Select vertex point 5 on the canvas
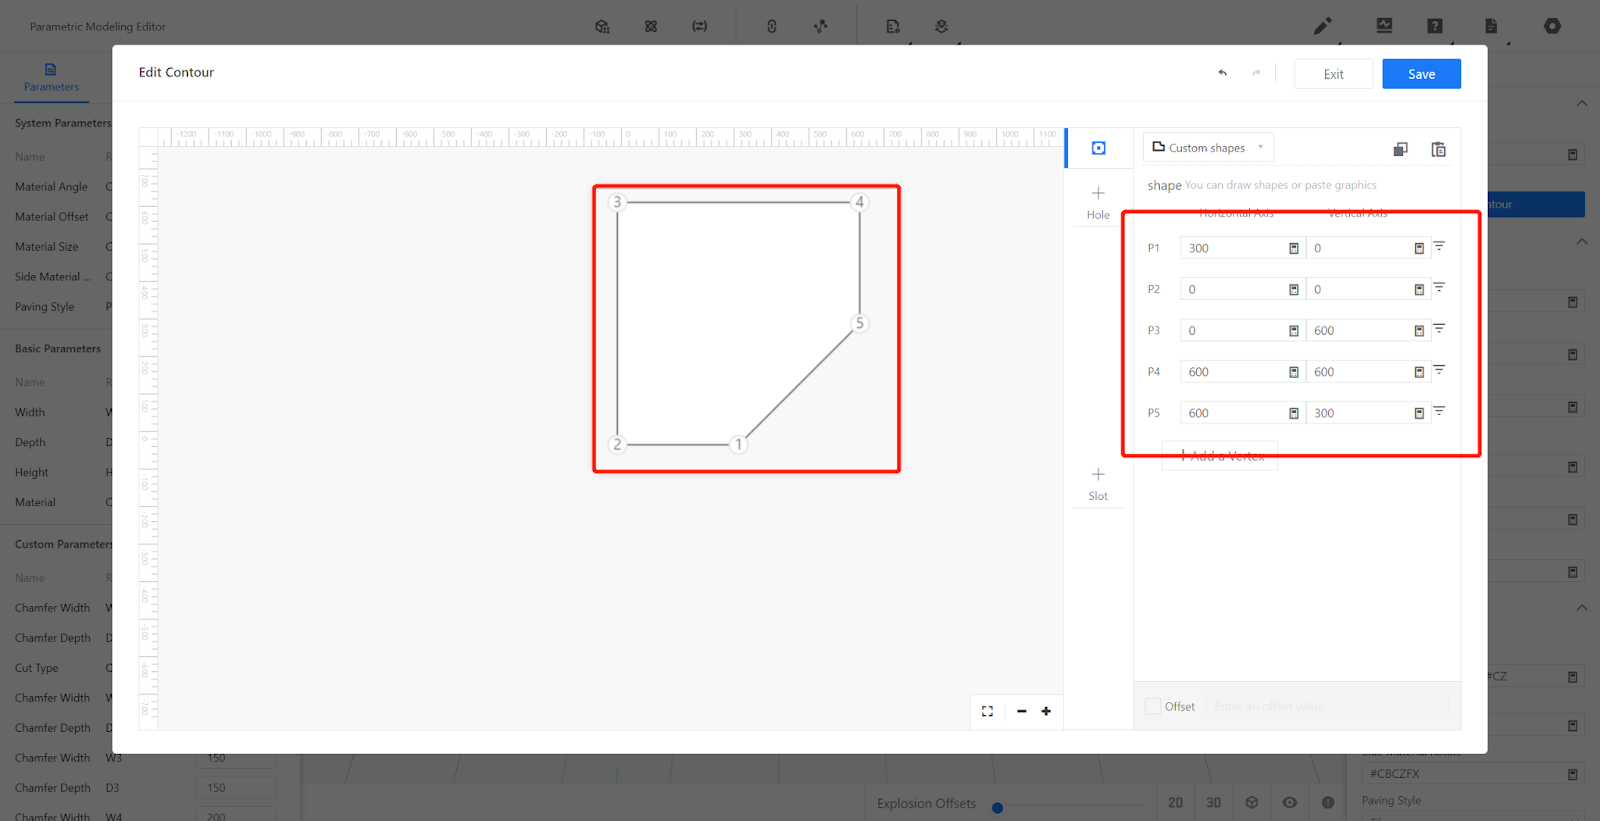This screenshot has height=821, width=1600. [859, 323]
